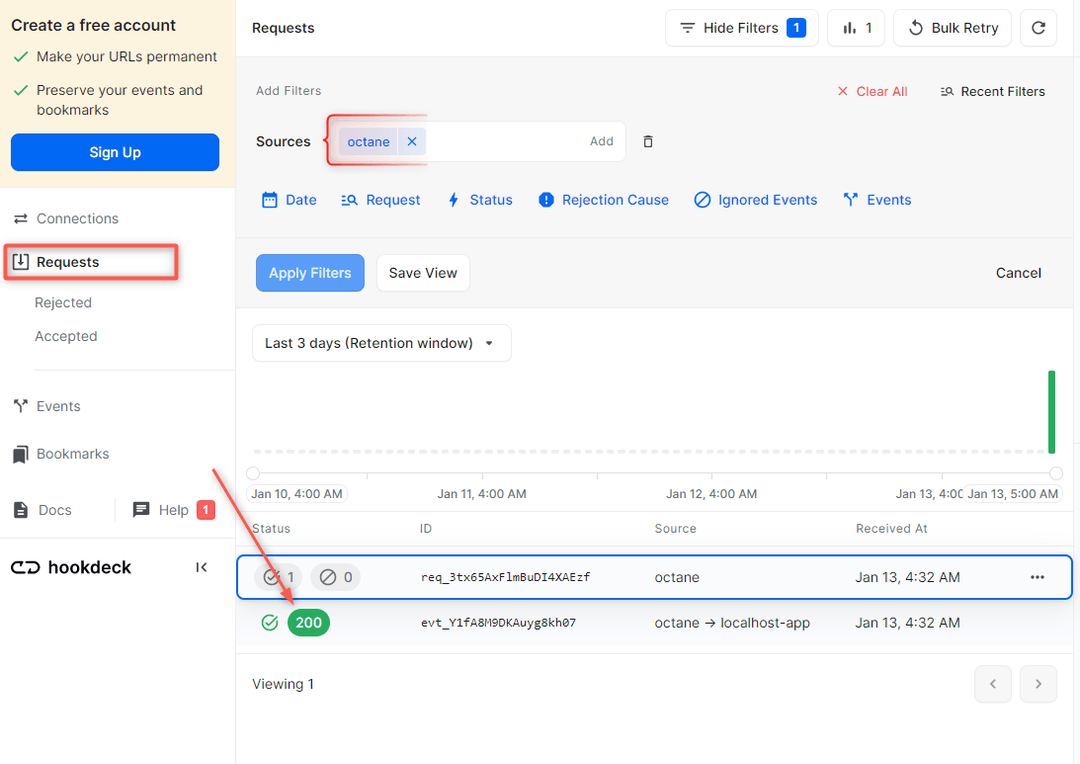Go to next page of results
1080x764 pixels.
[1038, 684]
